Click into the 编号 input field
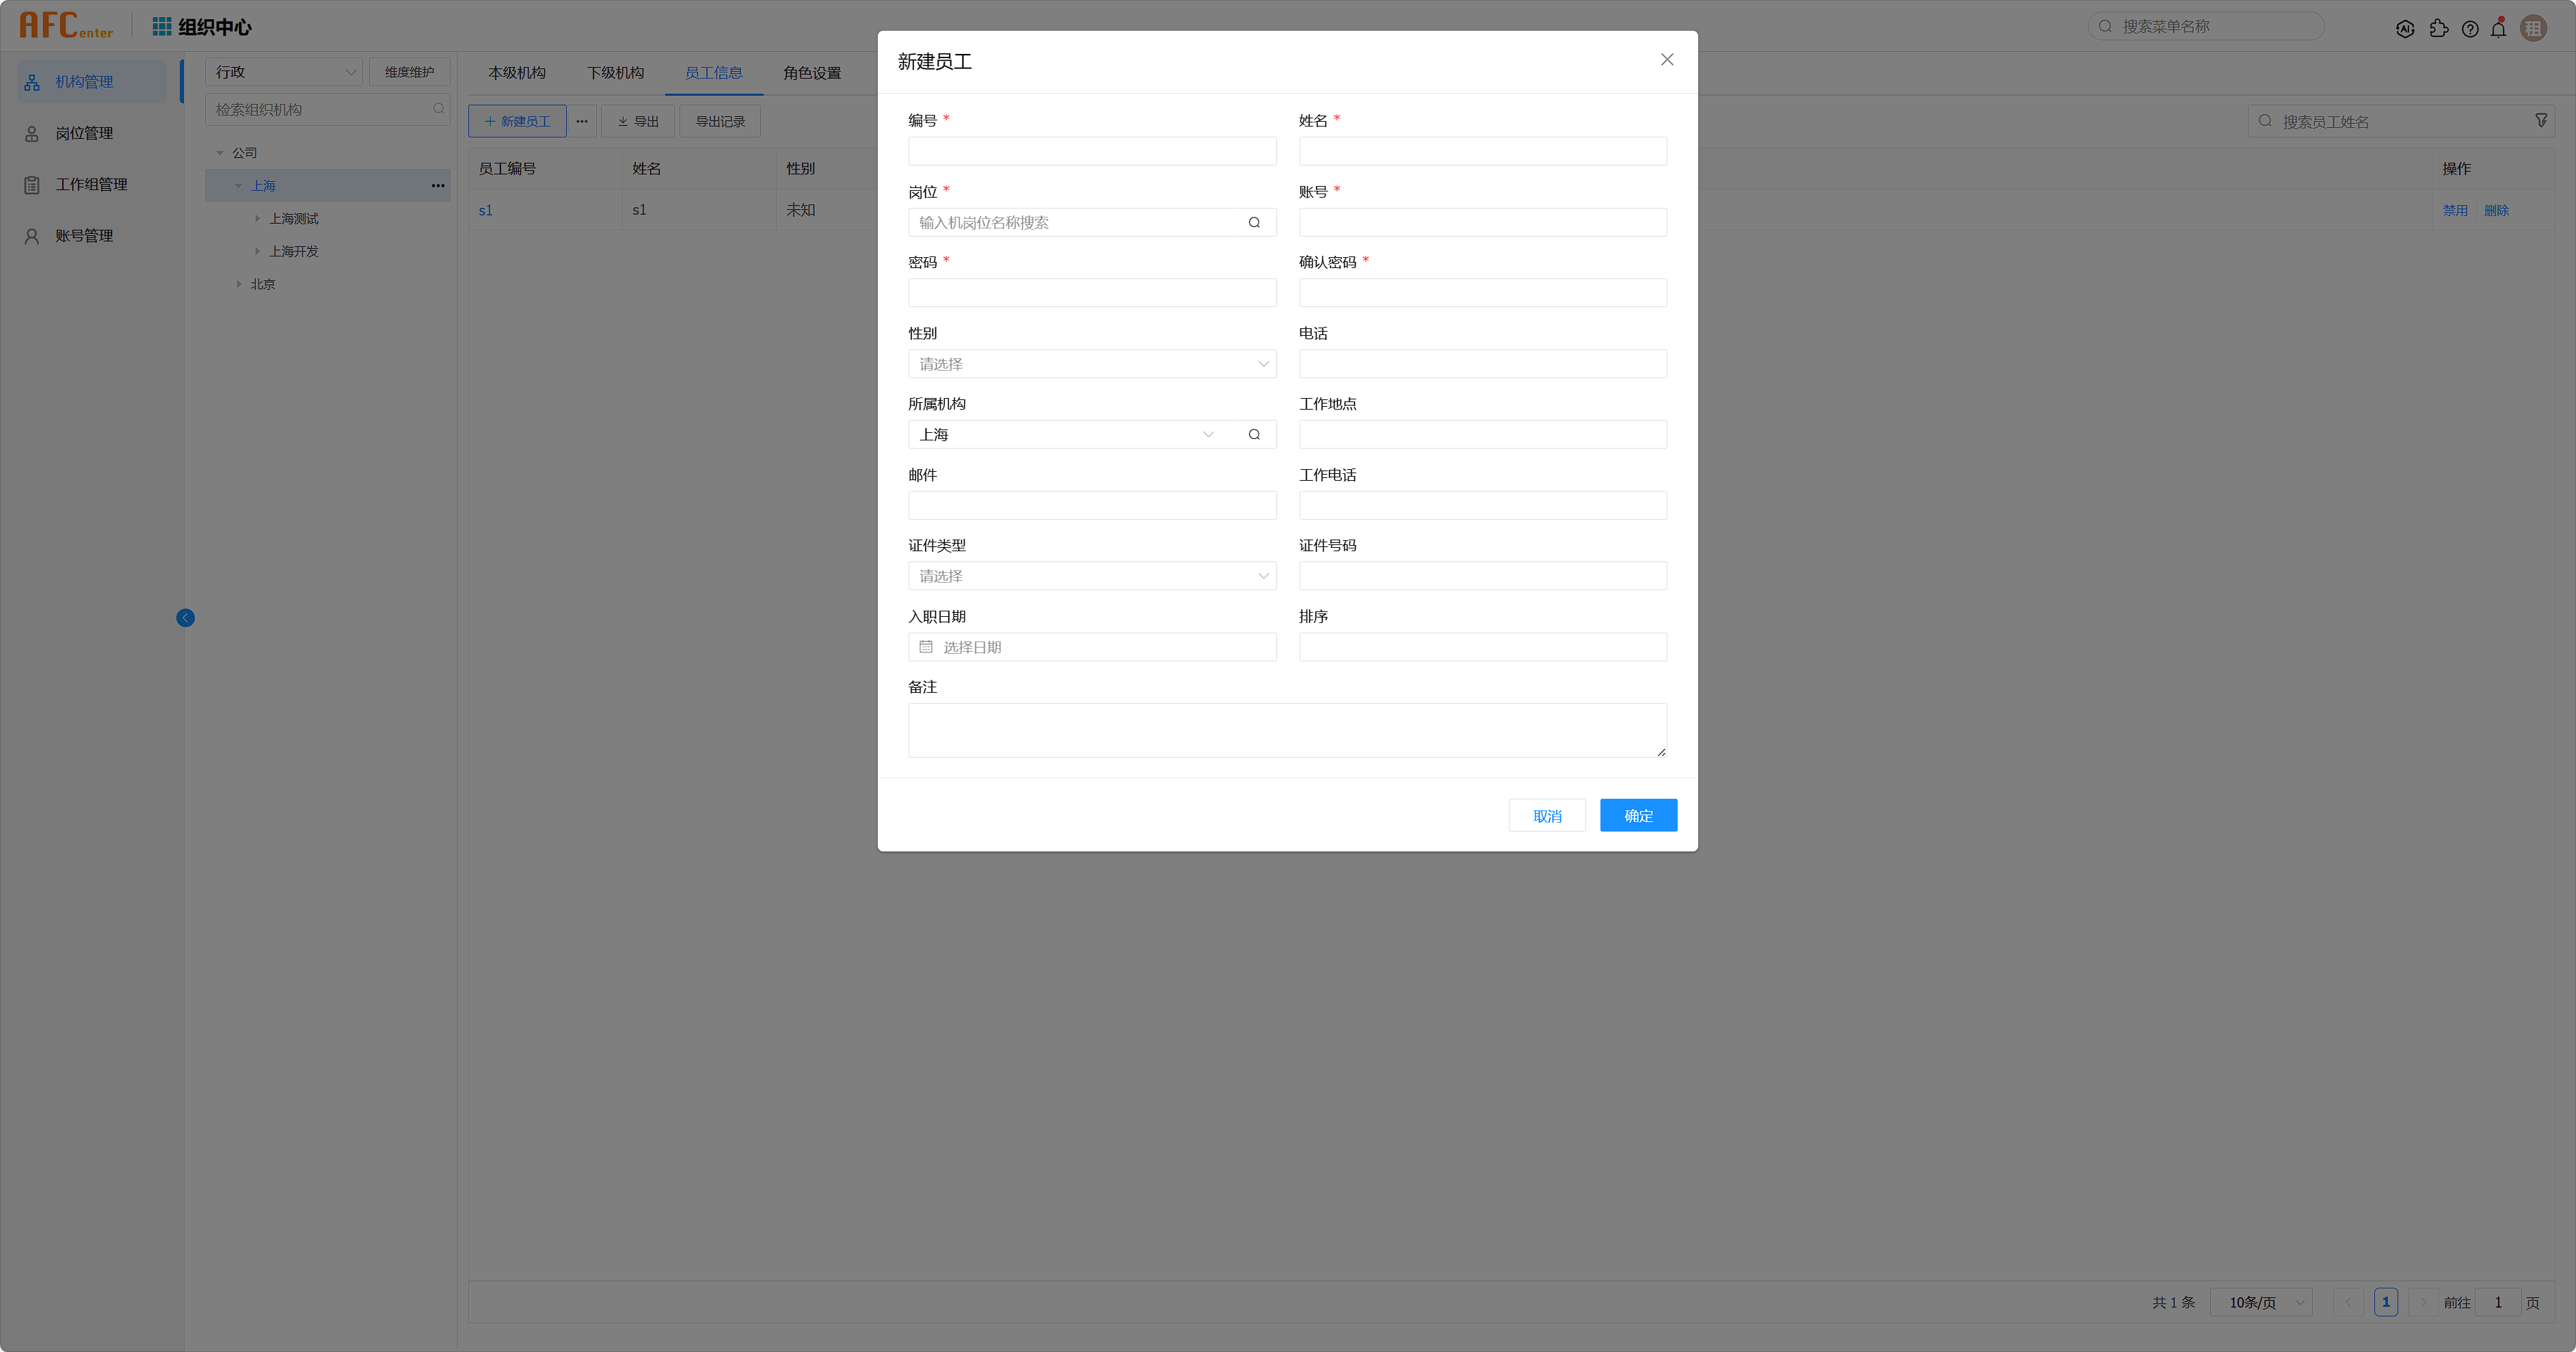Screen dimensions: 2576x1352 1092,151
